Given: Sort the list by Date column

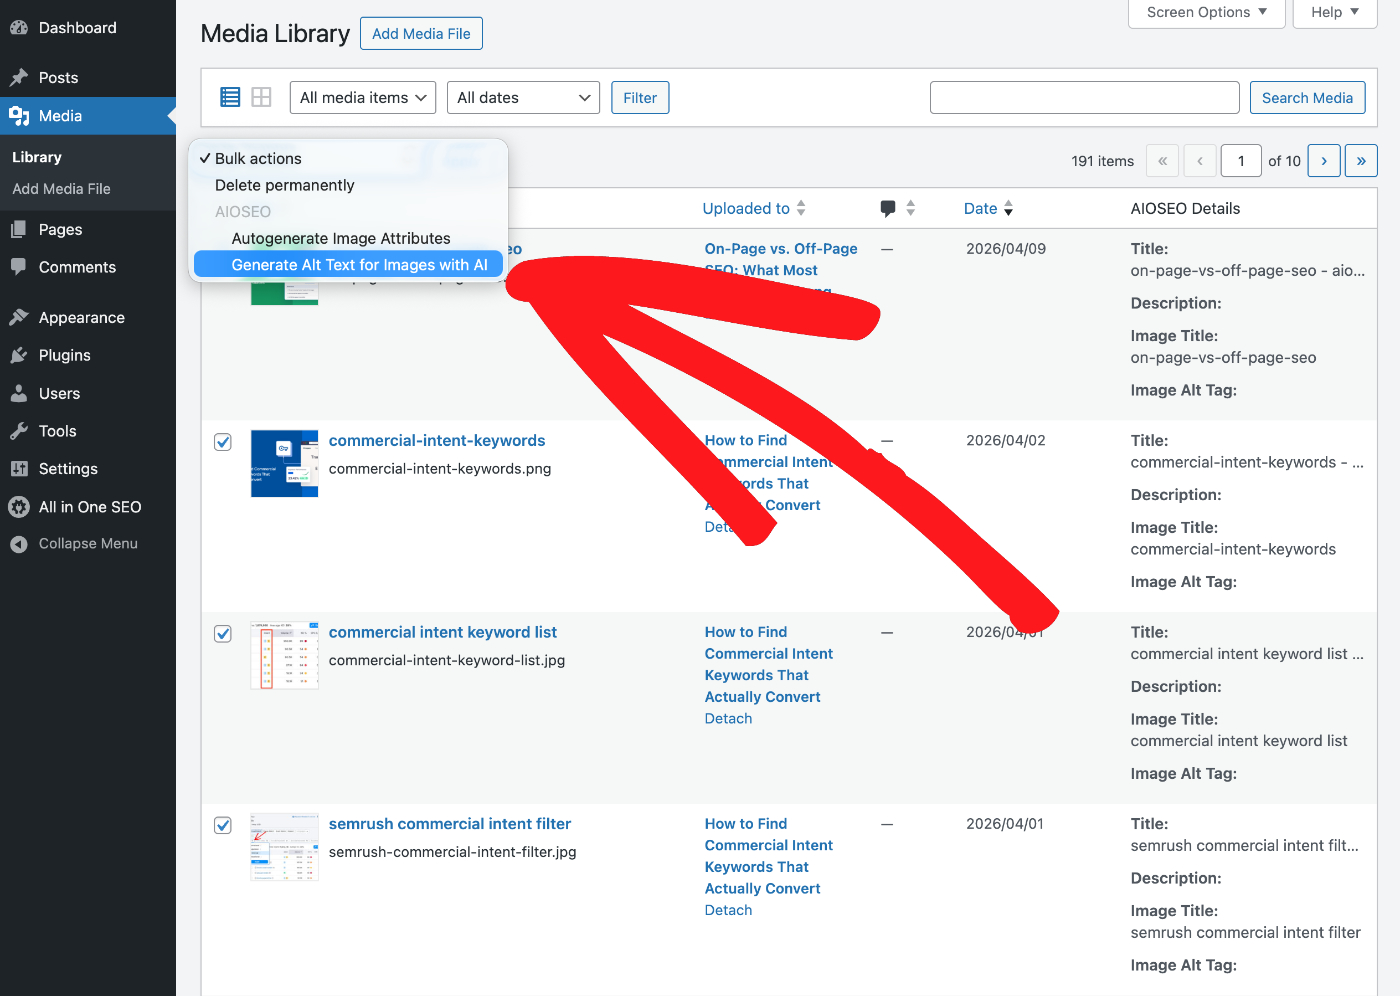Looking at the screenshot, I should pos(981,208).
